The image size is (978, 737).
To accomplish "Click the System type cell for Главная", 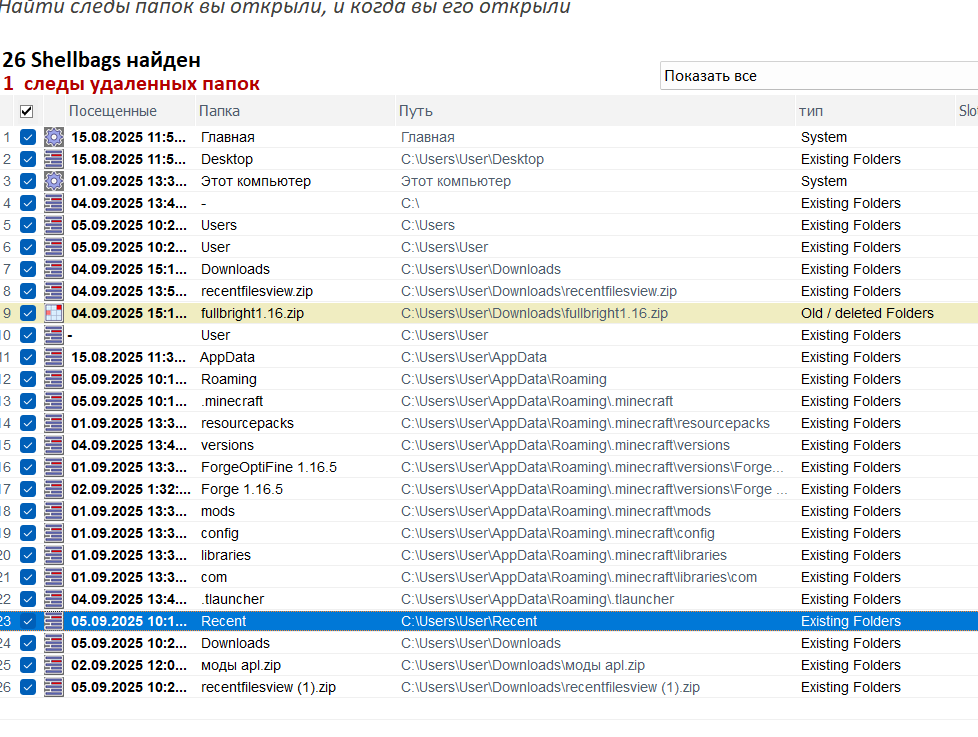I will pyautogui.click(x=824, y=137).
